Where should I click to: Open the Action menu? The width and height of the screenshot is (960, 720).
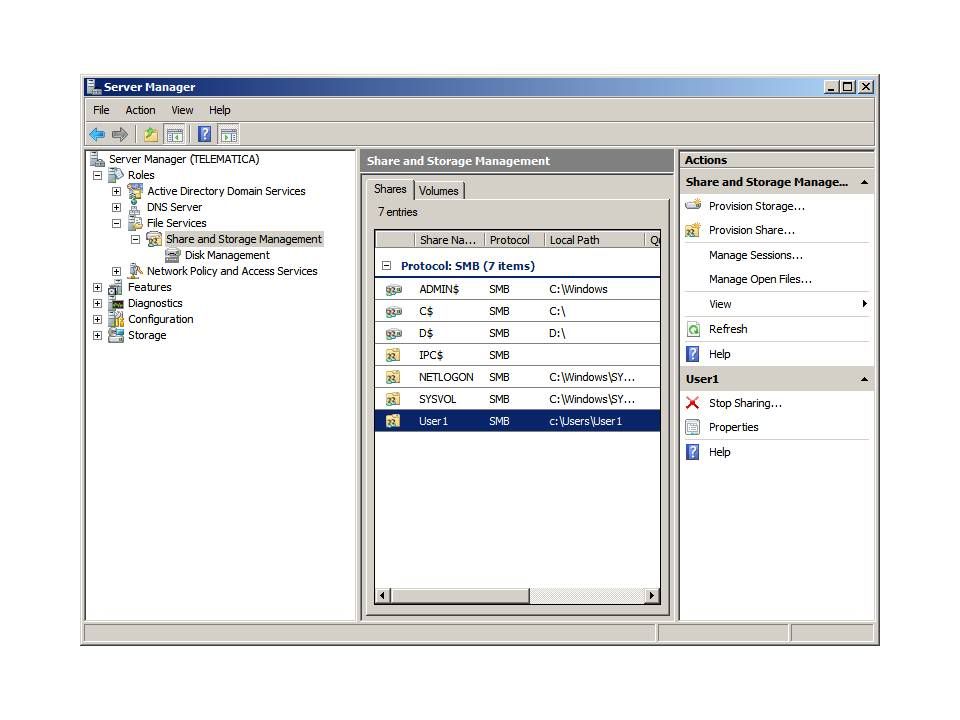[140, 110]
